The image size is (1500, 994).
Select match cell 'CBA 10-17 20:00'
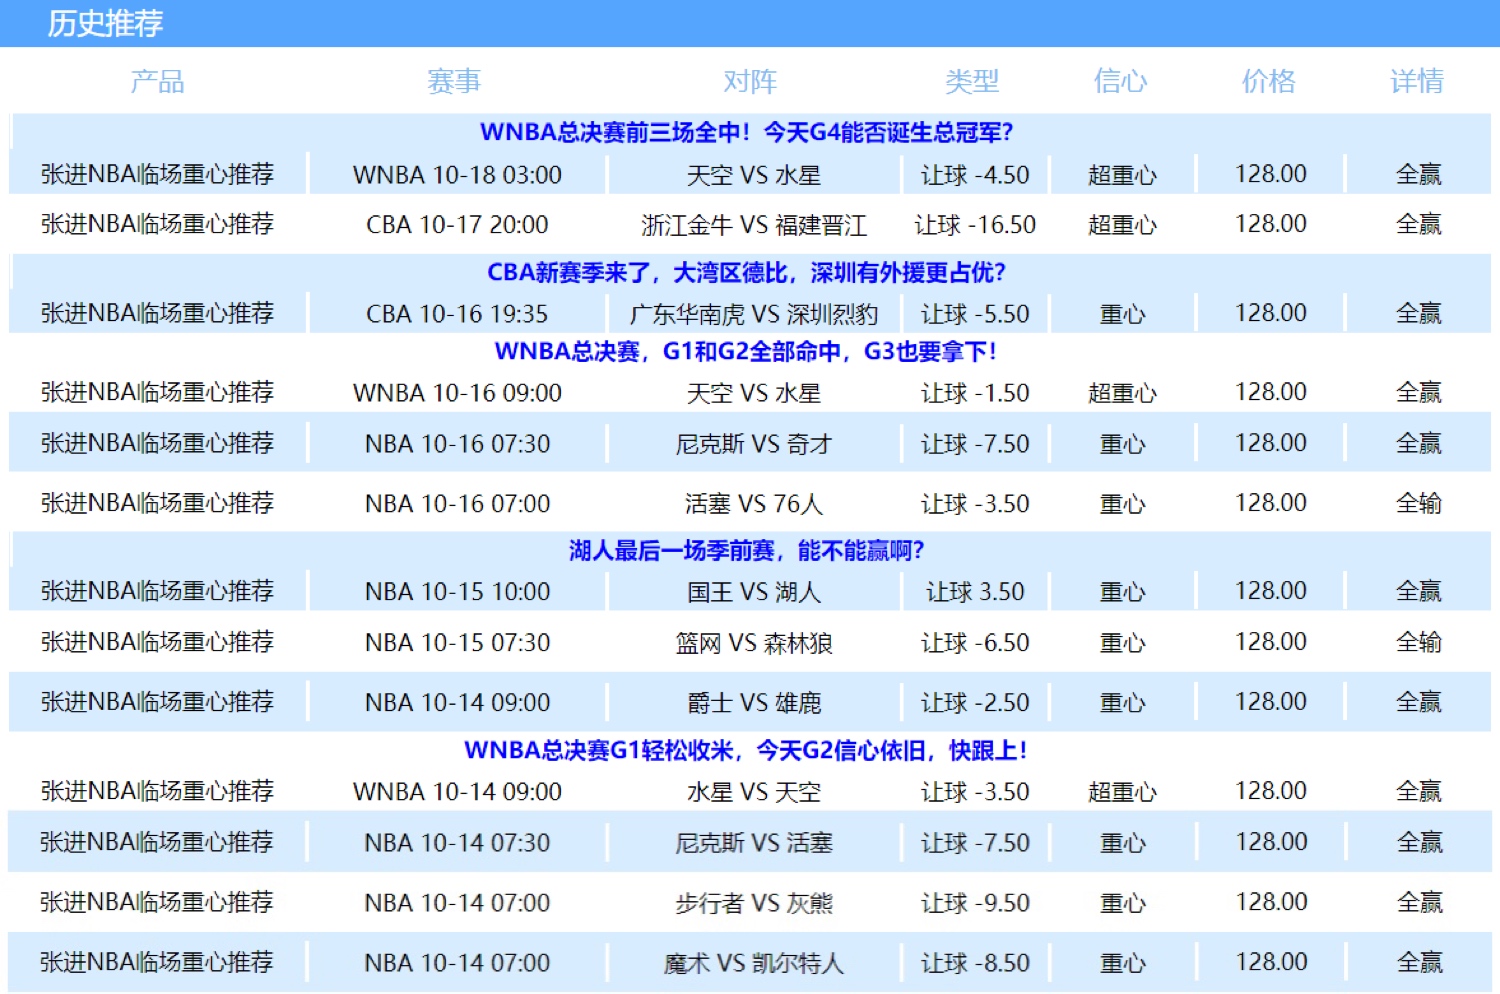[457, 225]
